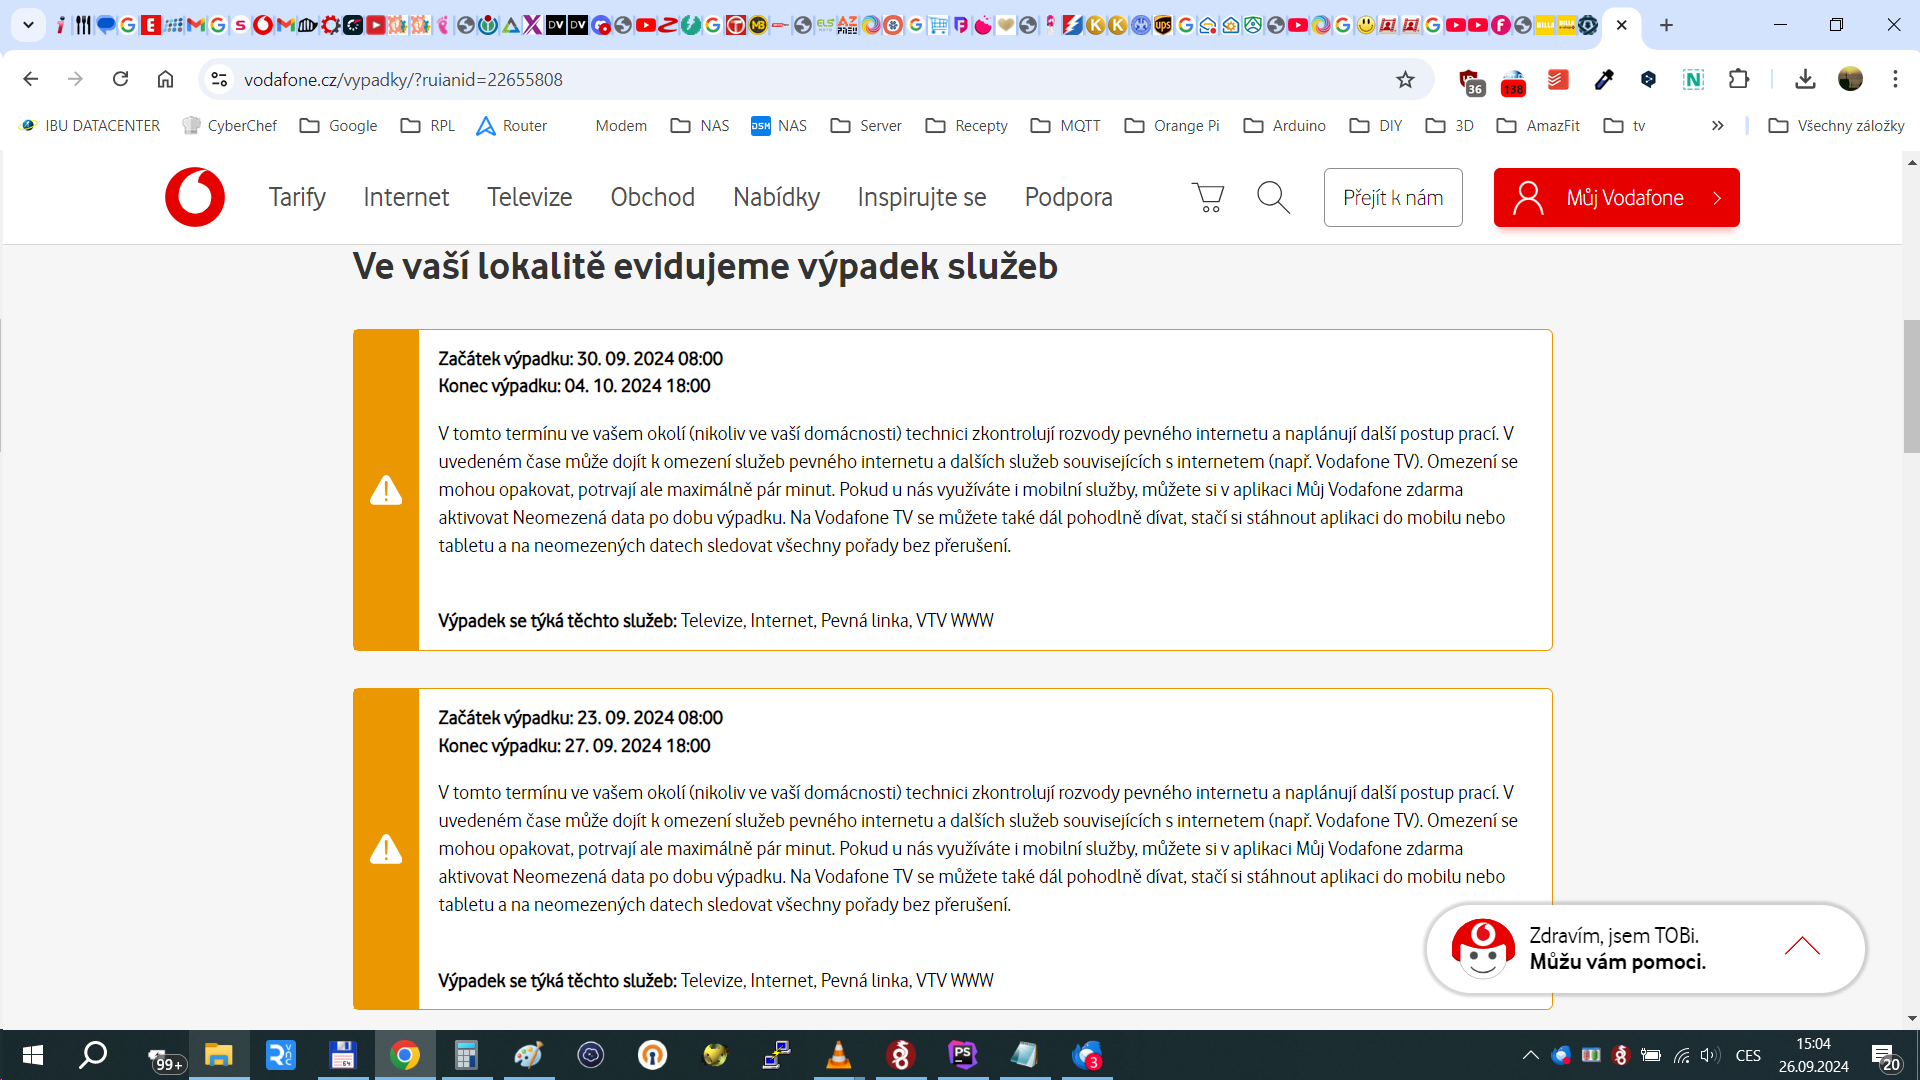Open Calculator from the taskbar
This screenshot has width=1920, height=1080.
tap(466, 1055)
